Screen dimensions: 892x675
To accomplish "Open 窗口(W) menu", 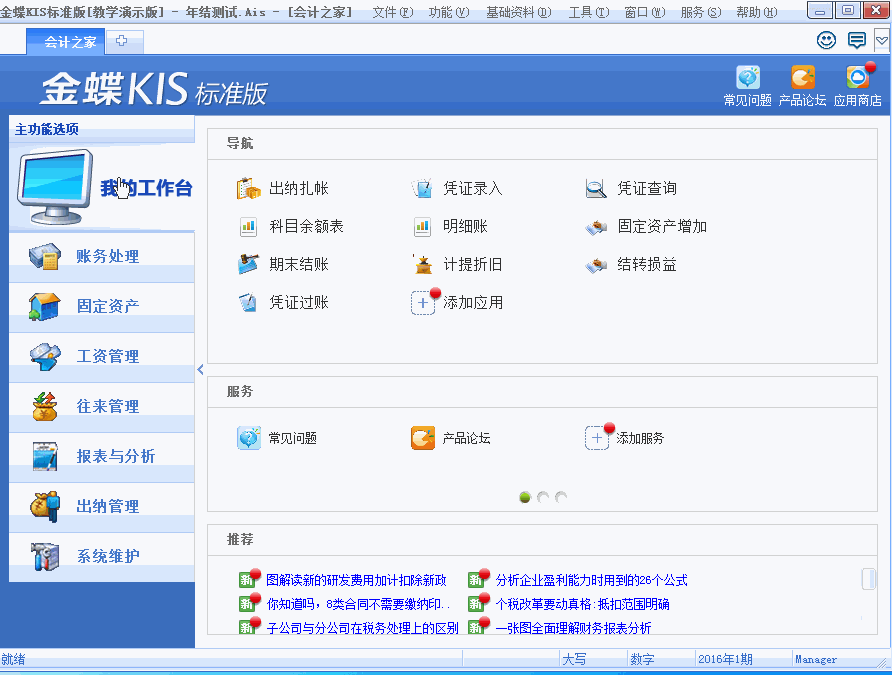I will (x=645, y=12).
